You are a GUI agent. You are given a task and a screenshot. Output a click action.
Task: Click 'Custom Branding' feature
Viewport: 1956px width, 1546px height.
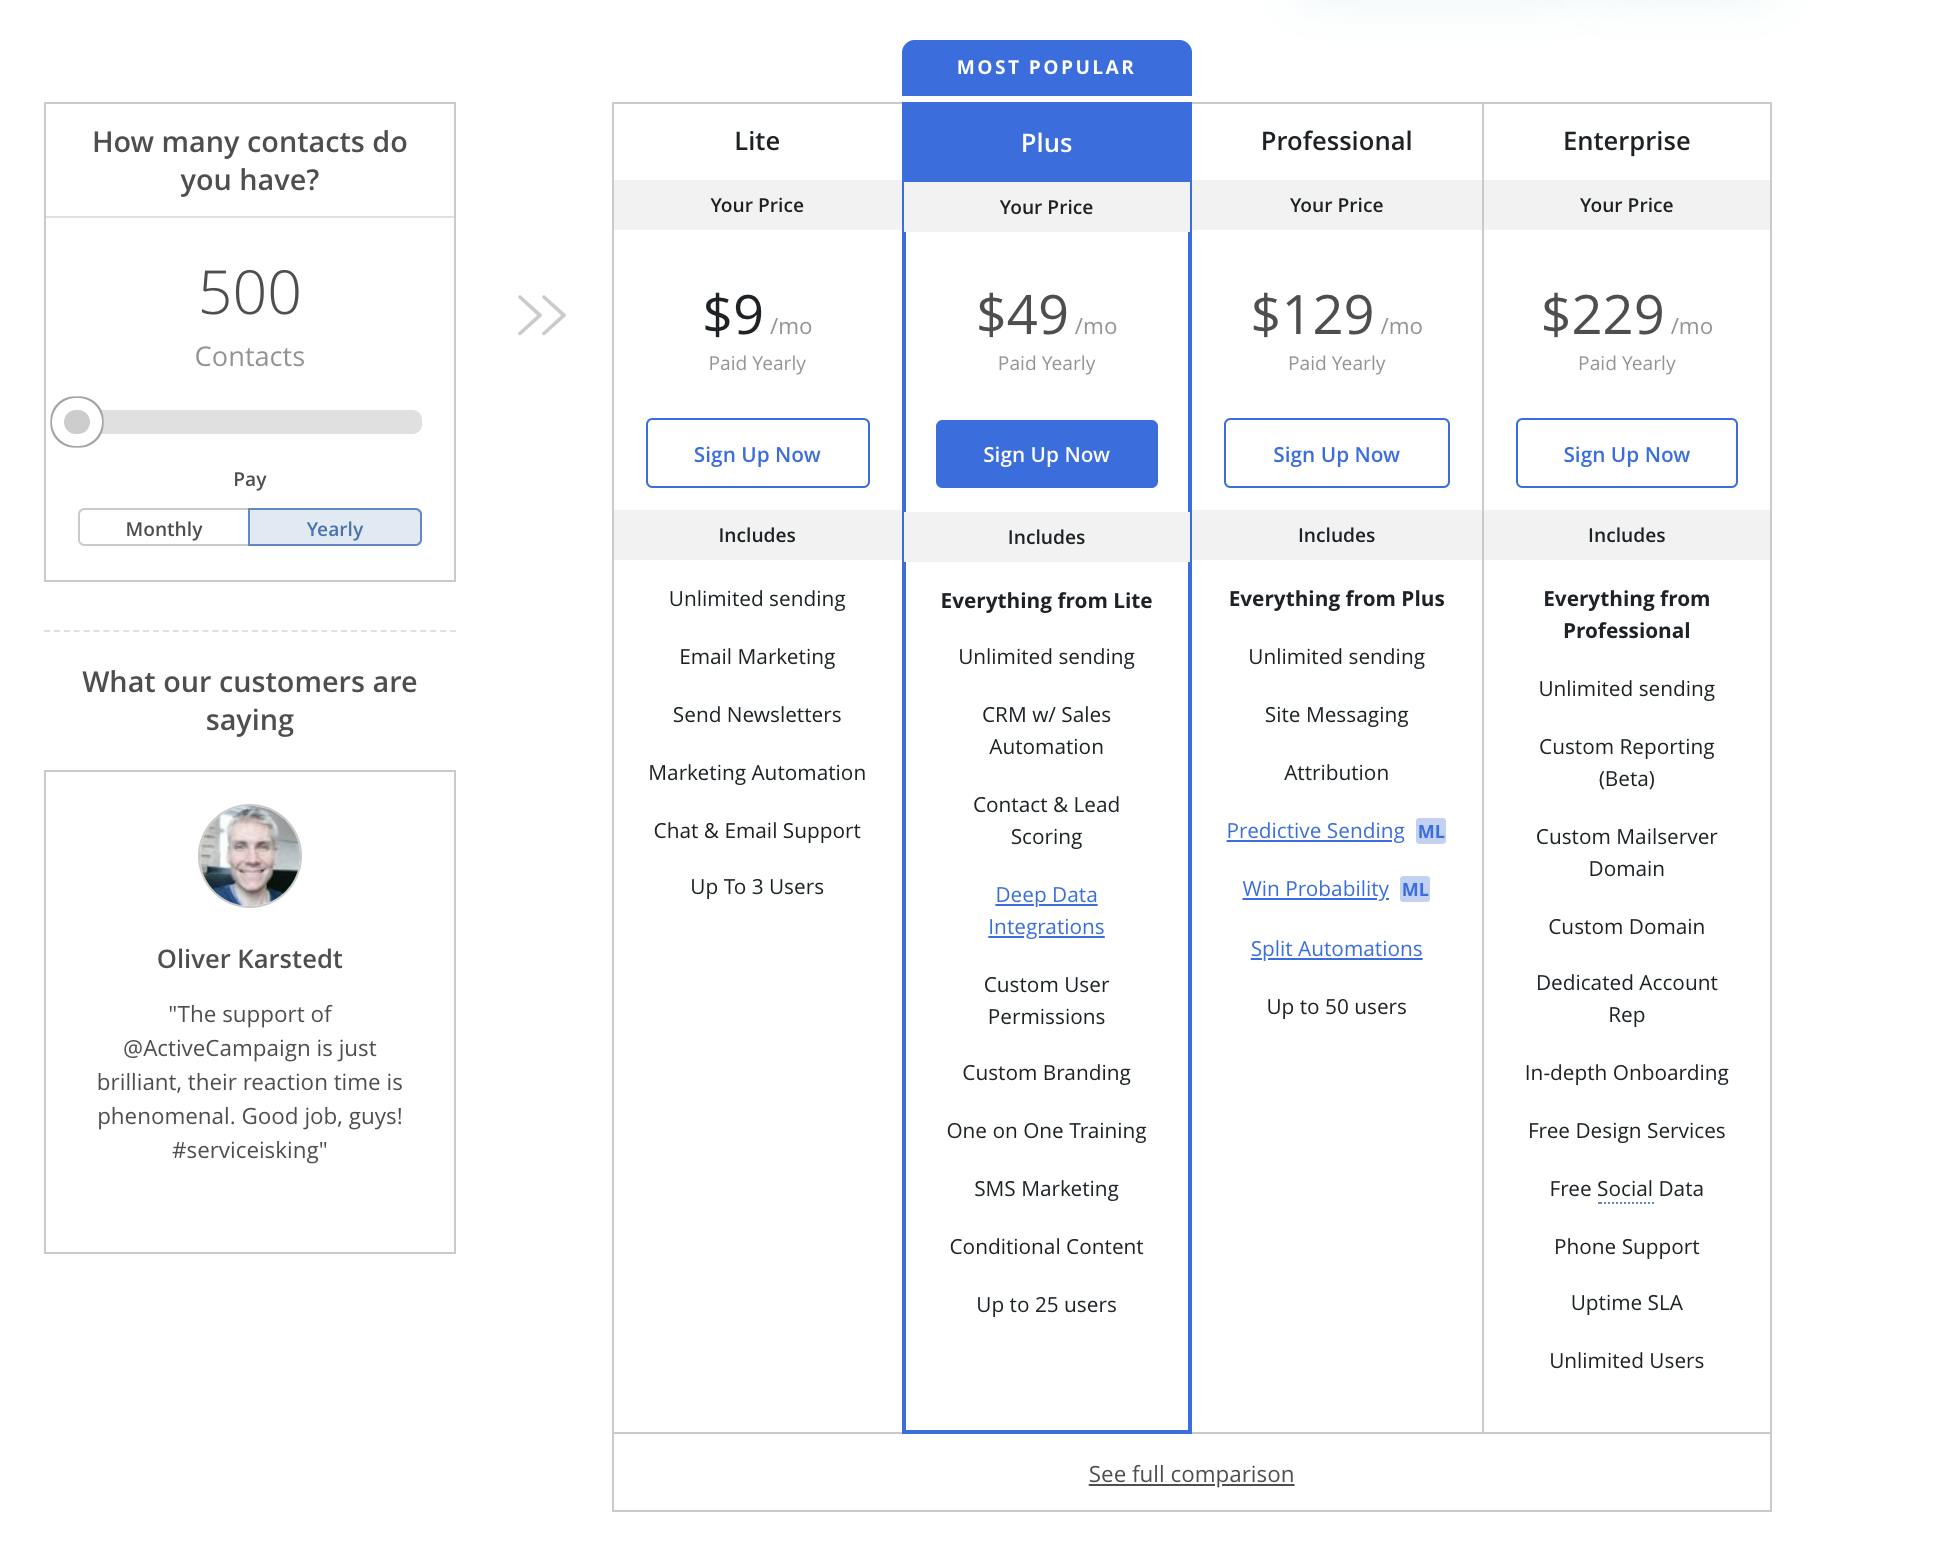click(1046, 1073)
